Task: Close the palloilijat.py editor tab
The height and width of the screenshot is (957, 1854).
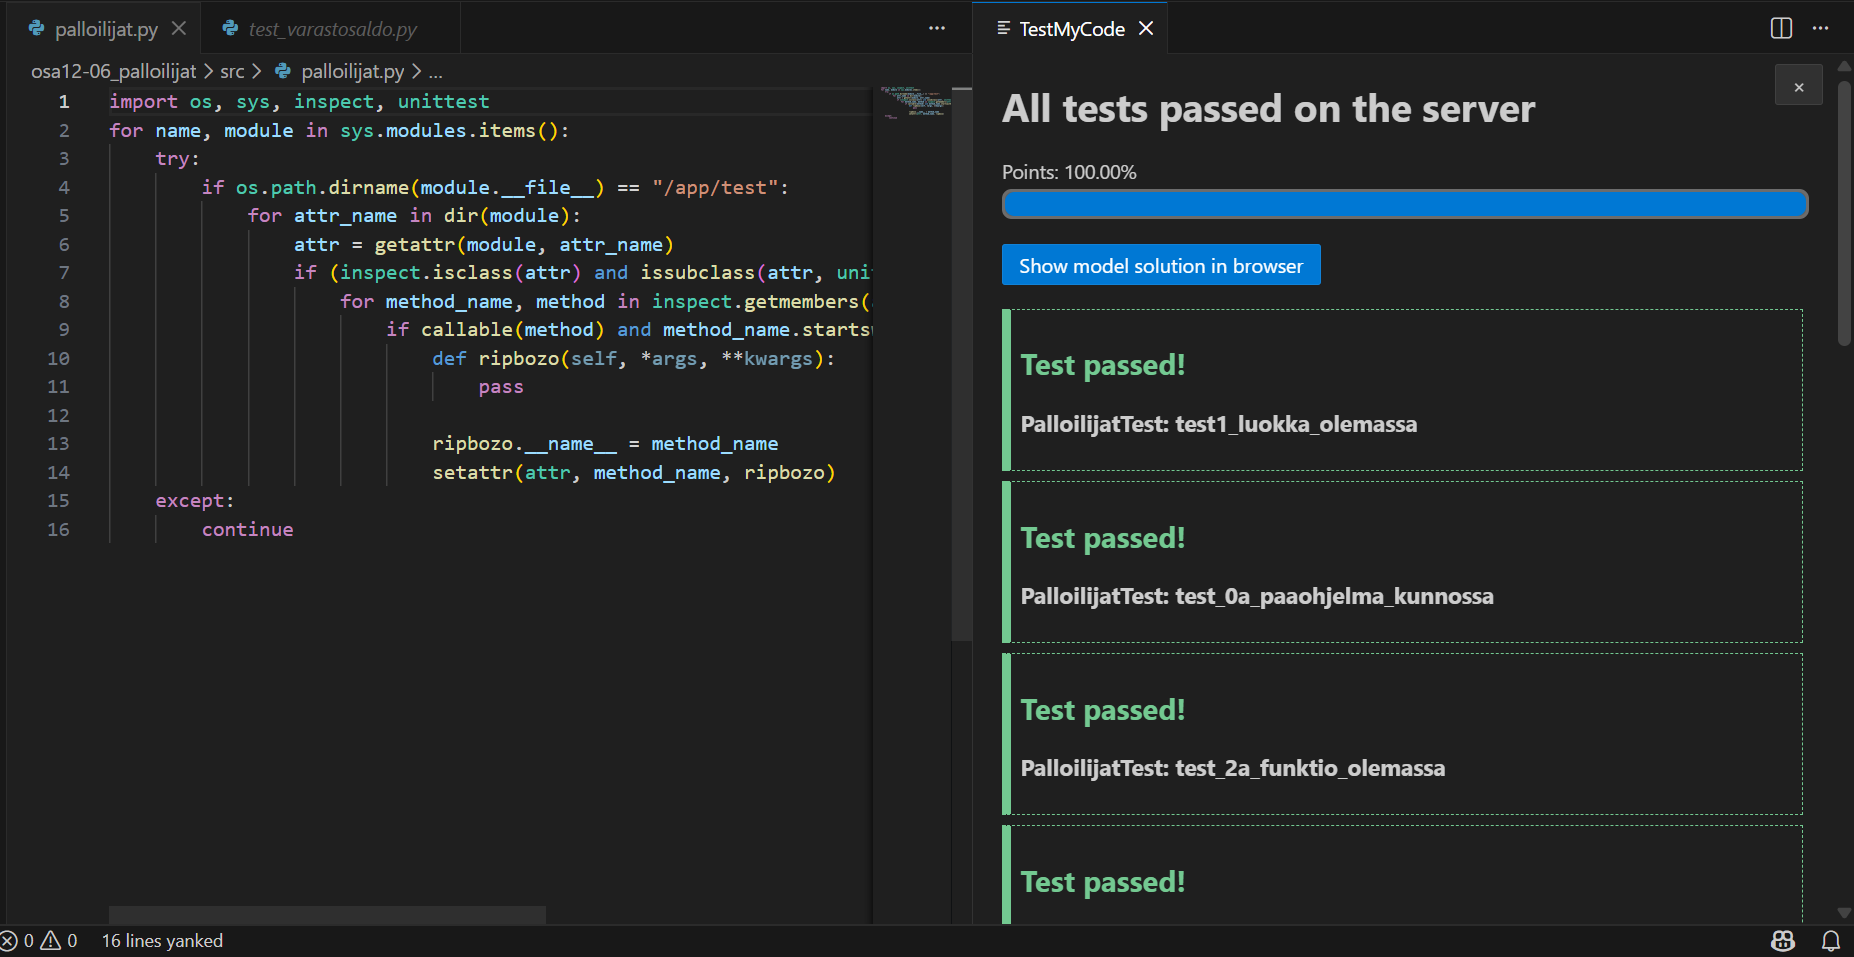Action: click(179, 28)
